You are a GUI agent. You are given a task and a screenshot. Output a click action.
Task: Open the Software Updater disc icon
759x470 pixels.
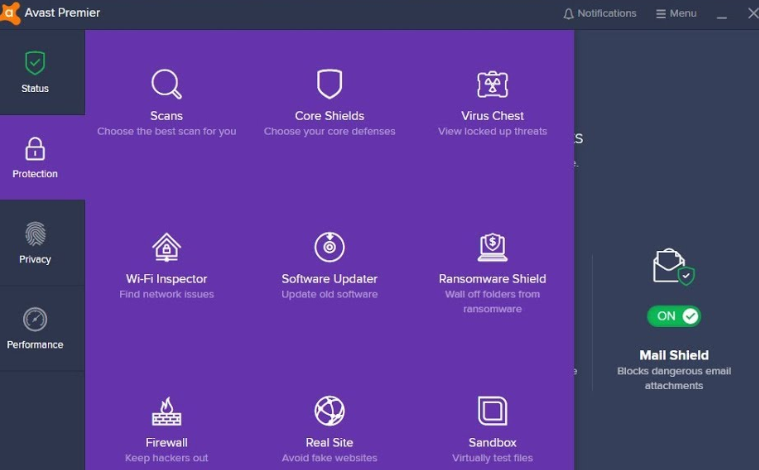(x=330, y=247)
